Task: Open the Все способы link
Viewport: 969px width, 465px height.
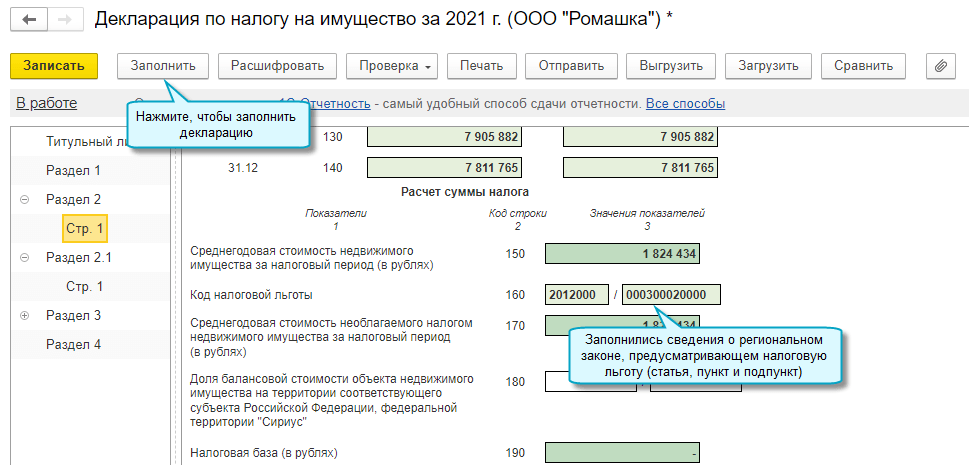Action: coord(685,103)
